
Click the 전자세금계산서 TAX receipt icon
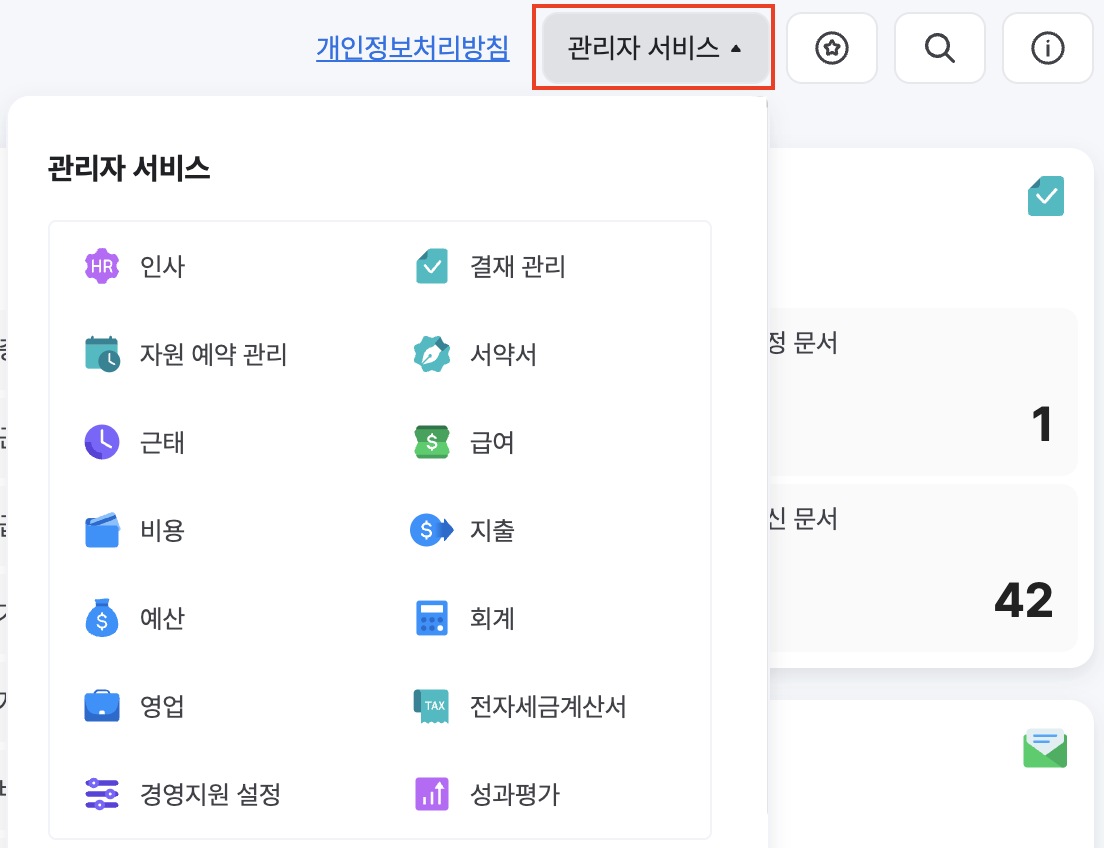click(431, 707)
